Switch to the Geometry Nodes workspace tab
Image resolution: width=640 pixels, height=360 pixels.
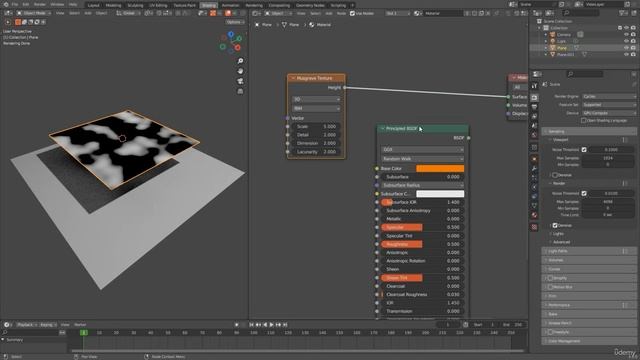click(x=310, y=5)
